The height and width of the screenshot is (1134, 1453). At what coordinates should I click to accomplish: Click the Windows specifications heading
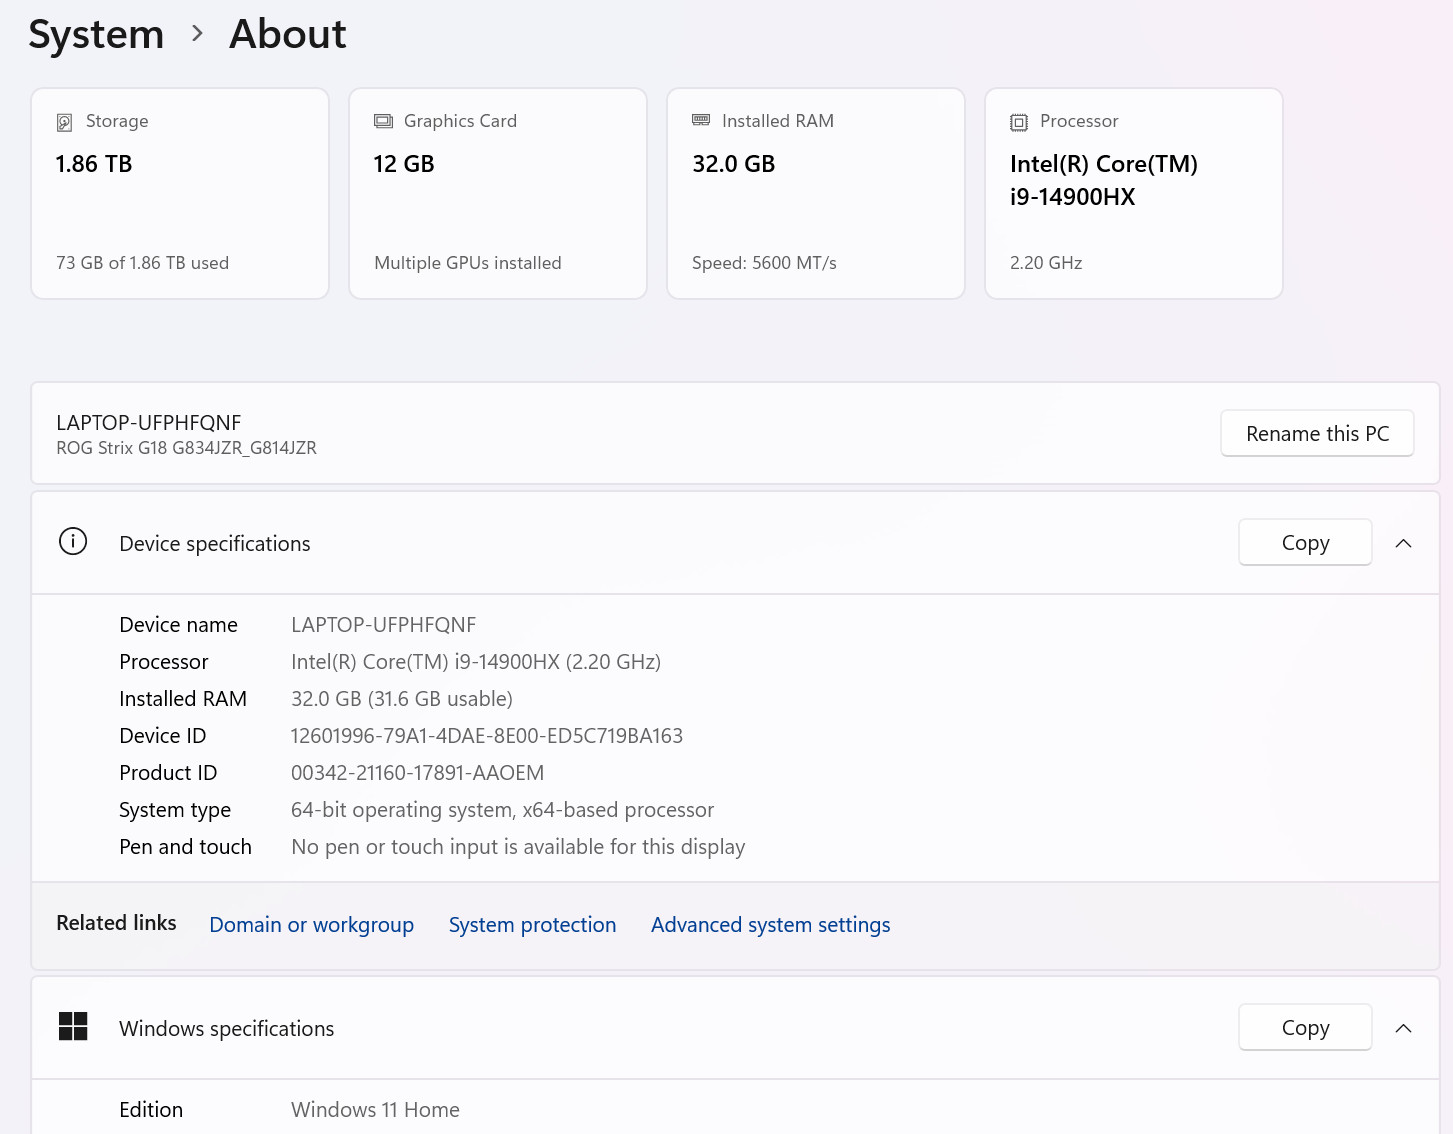pyautogui.click(x=227, y=1028)
